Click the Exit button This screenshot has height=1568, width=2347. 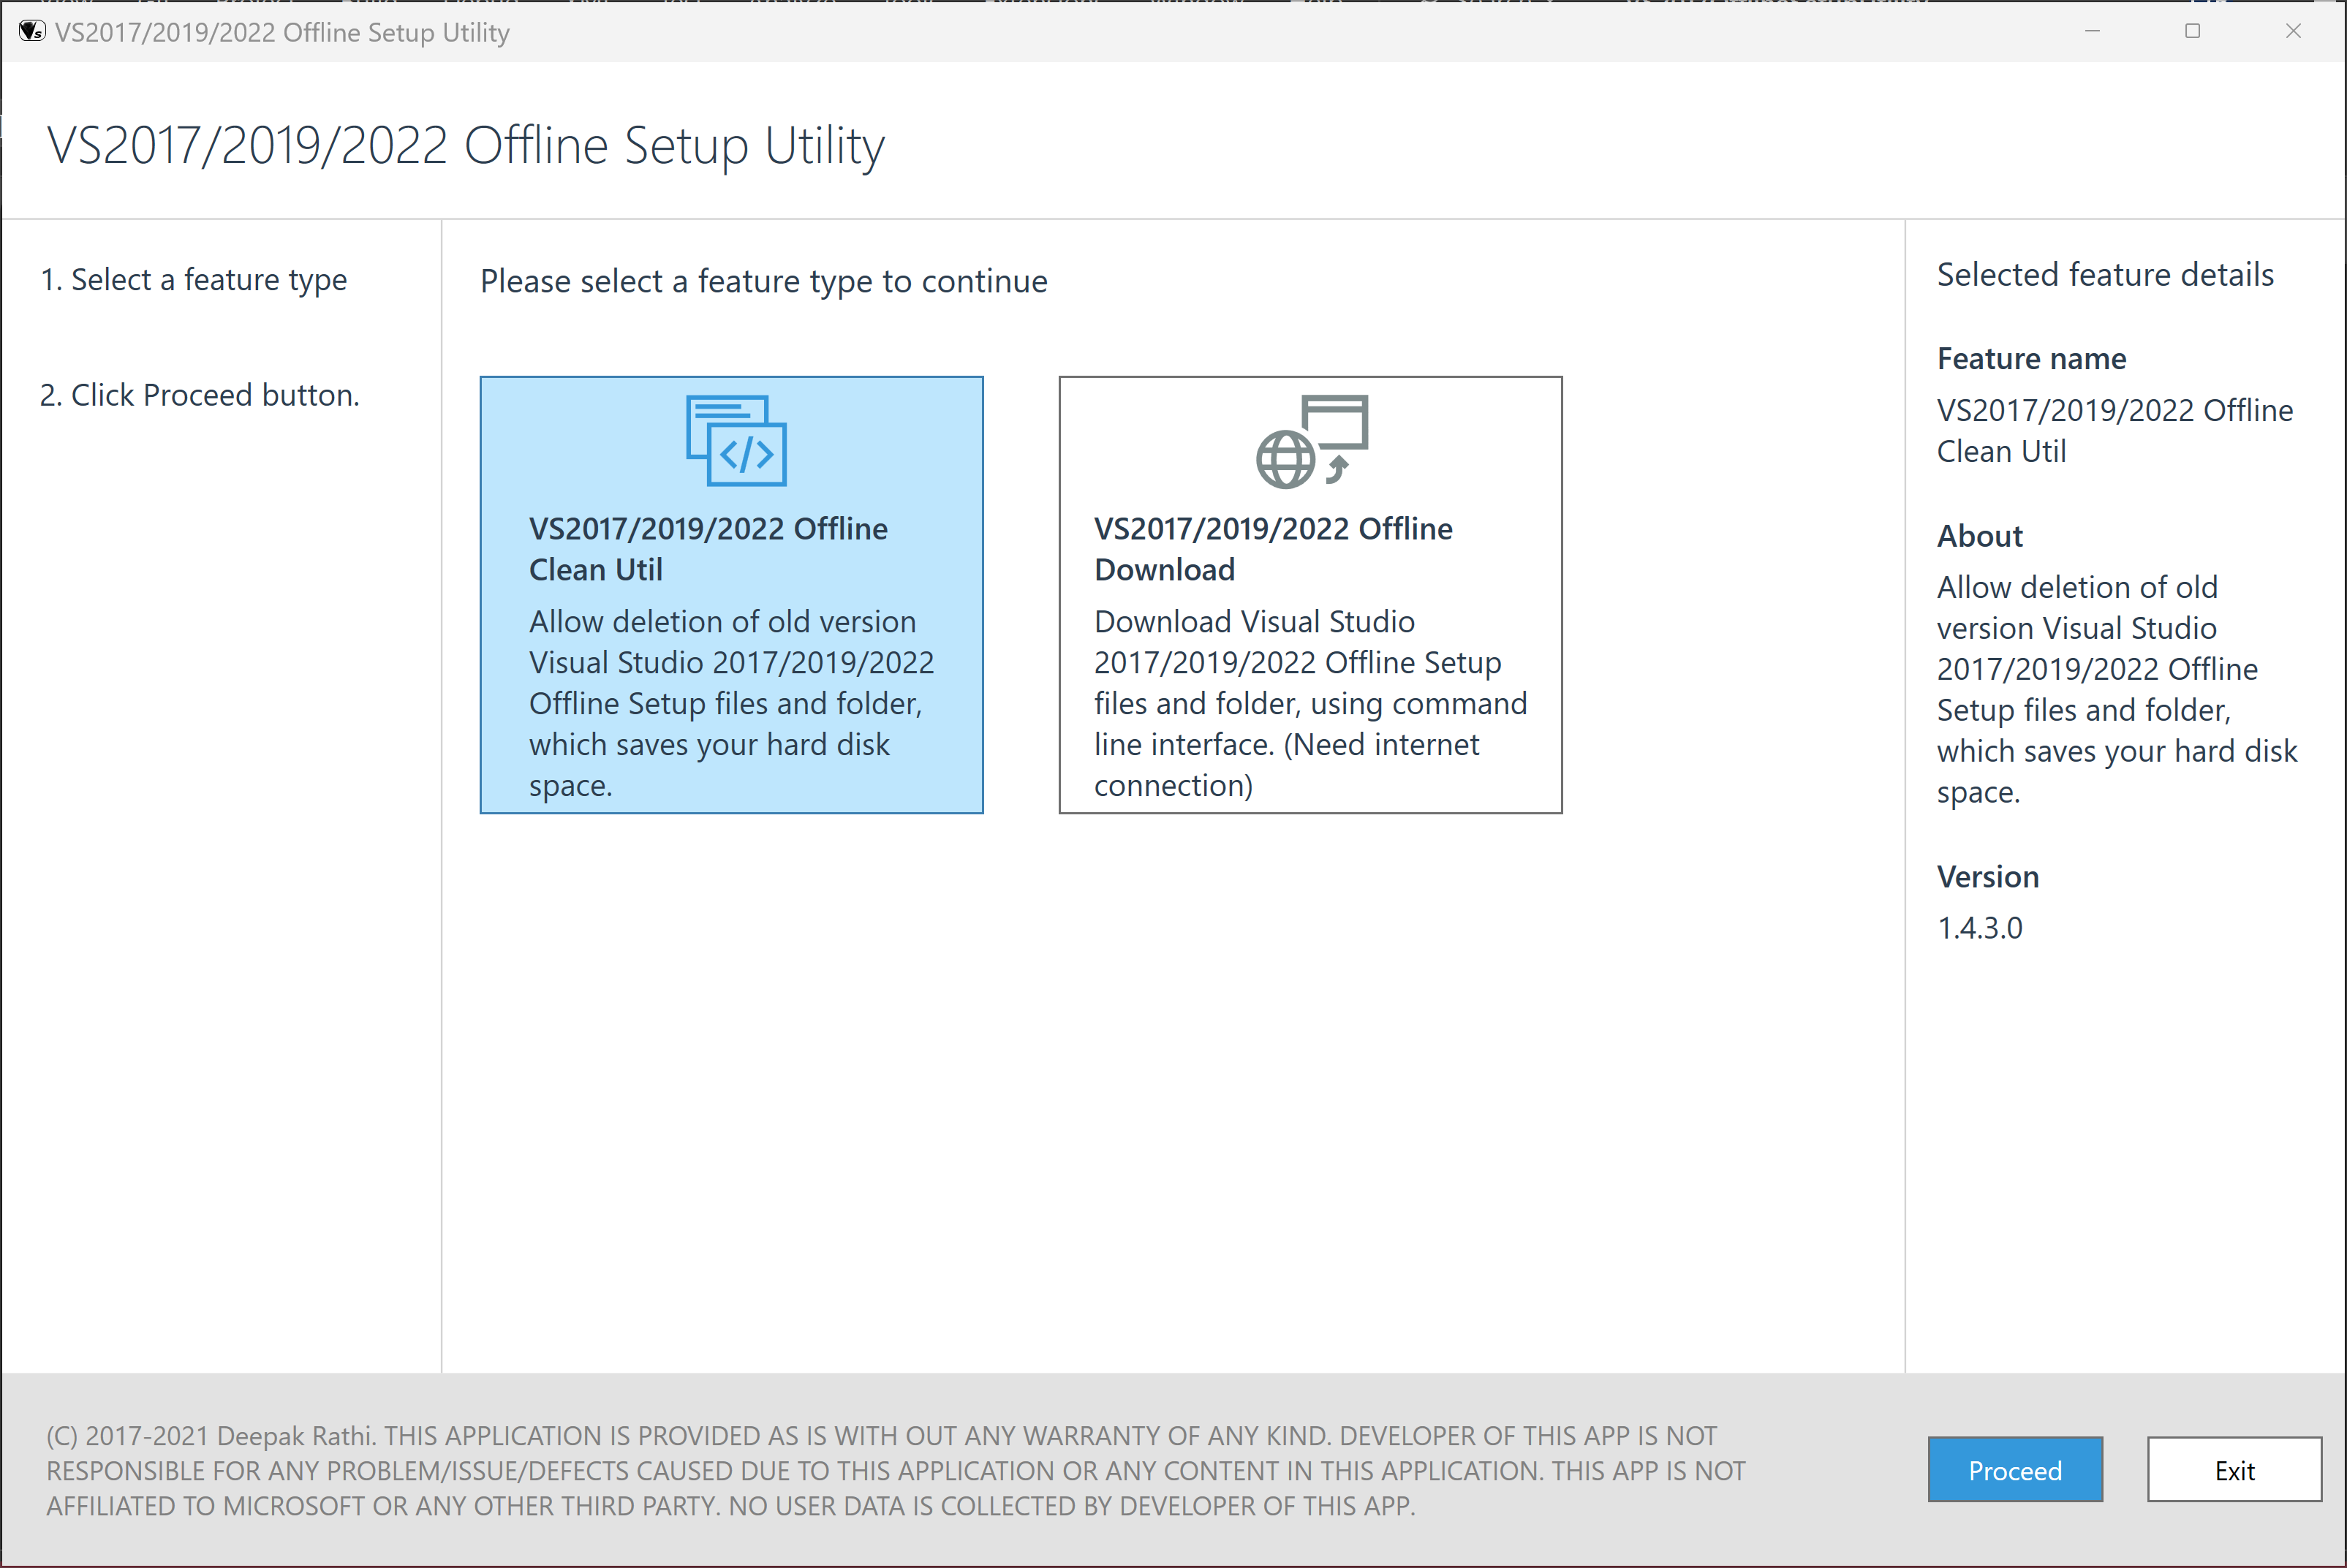point(2234,1469)
